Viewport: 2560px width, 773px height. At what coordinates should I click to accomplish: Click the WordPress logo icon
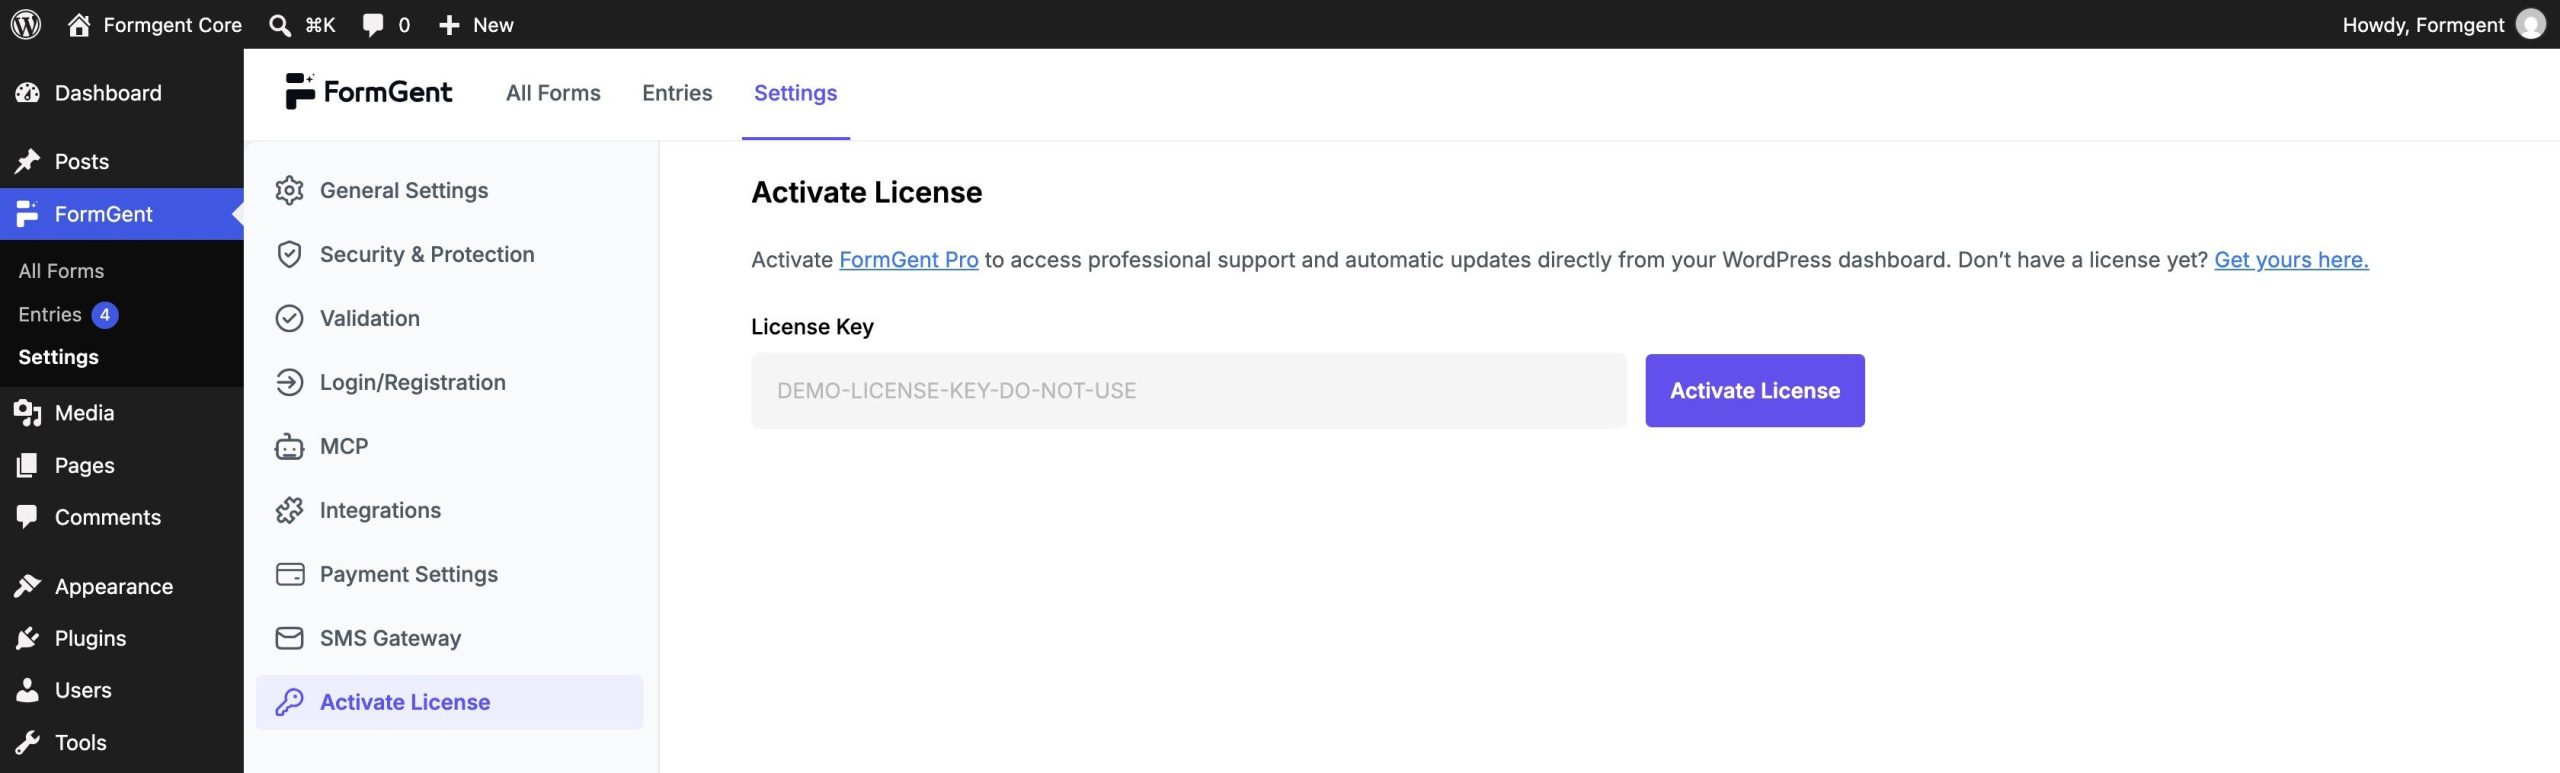coord(26,24)
